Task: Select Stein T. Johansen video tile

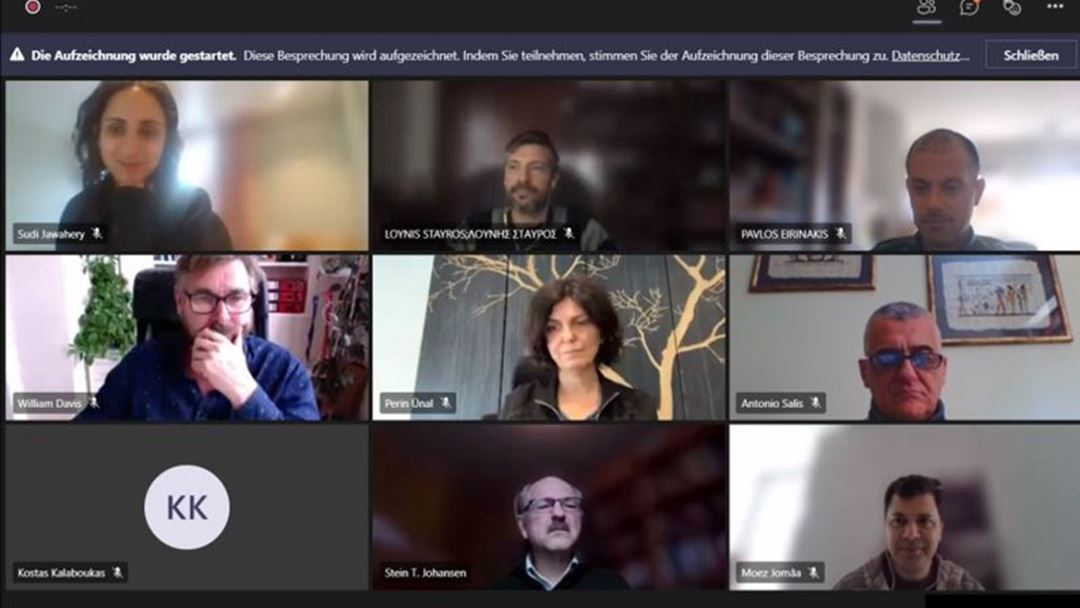Action: [x=548, y=507]
